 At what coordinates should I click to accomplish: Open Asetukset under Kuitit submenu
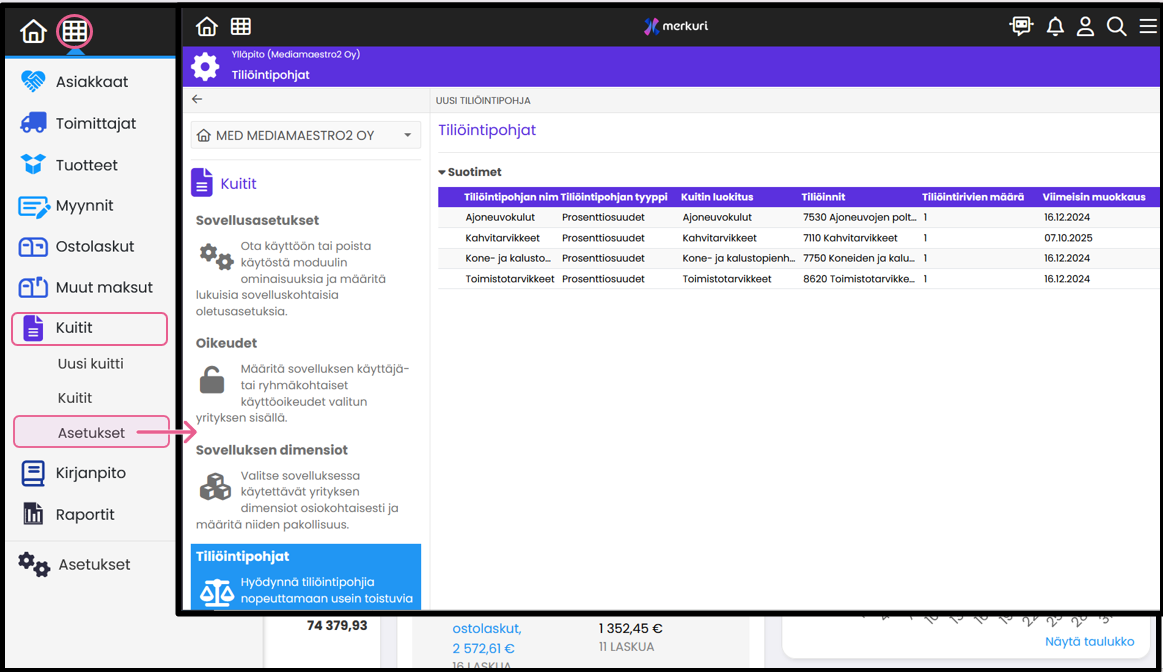(91, 433)
